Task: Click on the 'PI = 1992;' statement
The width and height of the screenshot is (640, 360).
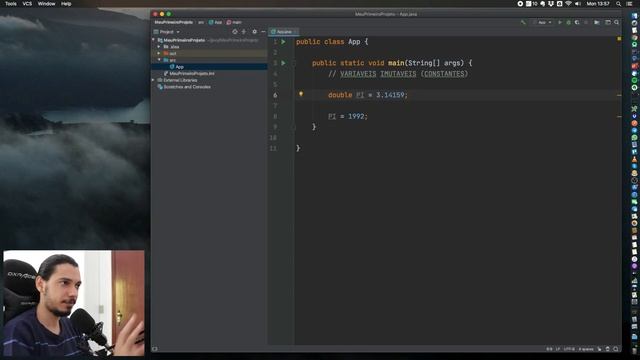Action: [348, 116]
